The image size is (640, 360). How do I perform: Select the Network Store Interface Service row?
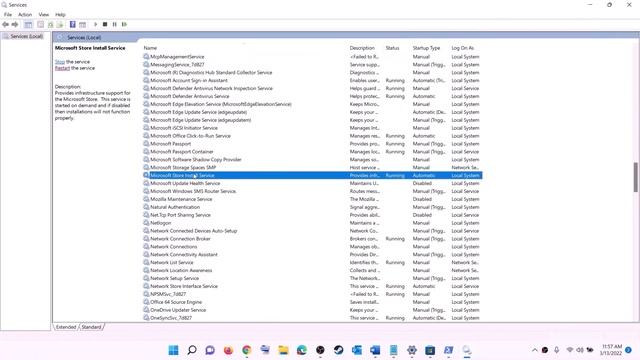[312, 286]
